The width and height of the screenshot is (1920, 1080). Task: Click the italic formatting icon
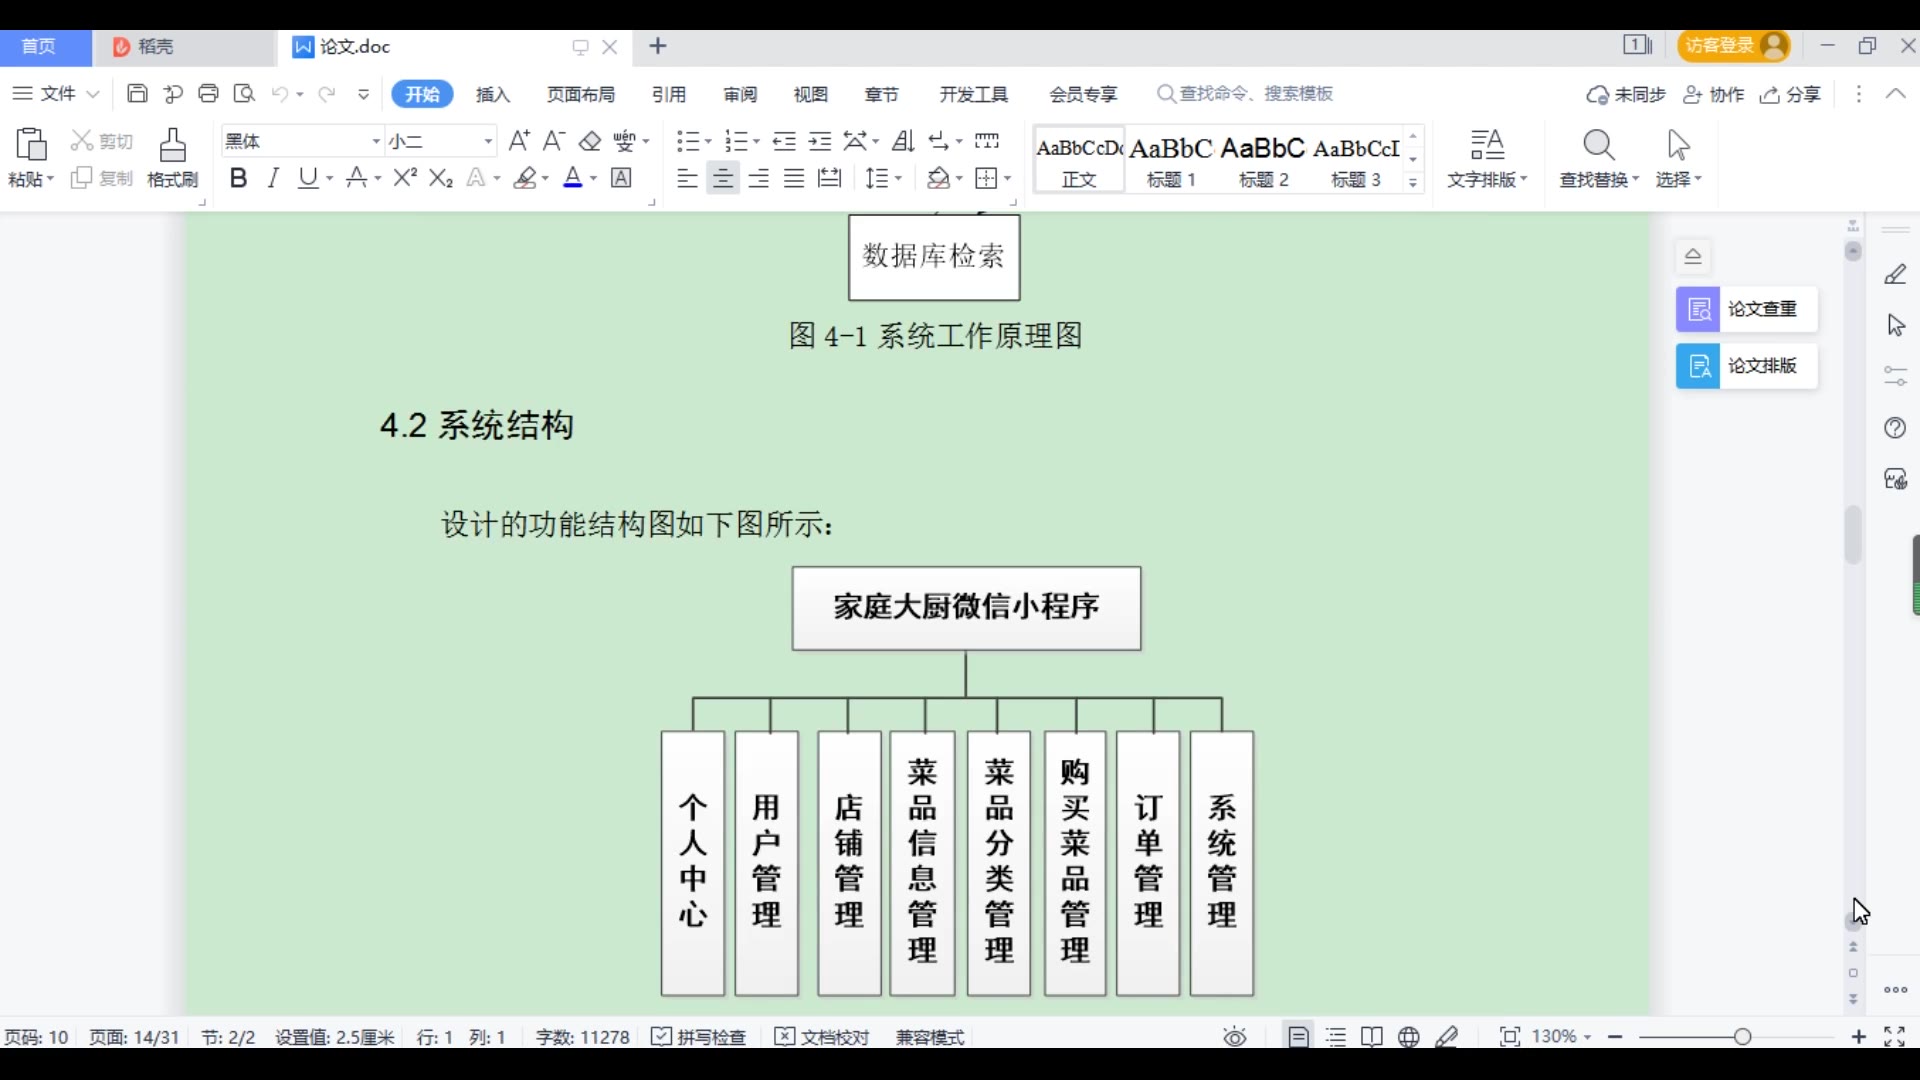(x=273, y=178)
